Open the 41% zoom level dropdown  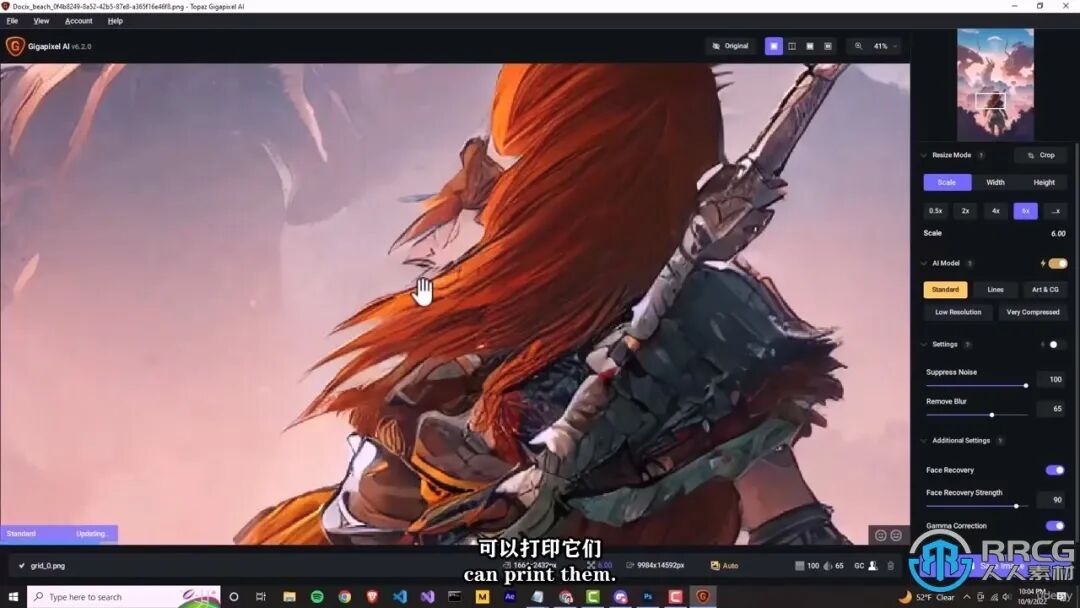click(885, 46)
